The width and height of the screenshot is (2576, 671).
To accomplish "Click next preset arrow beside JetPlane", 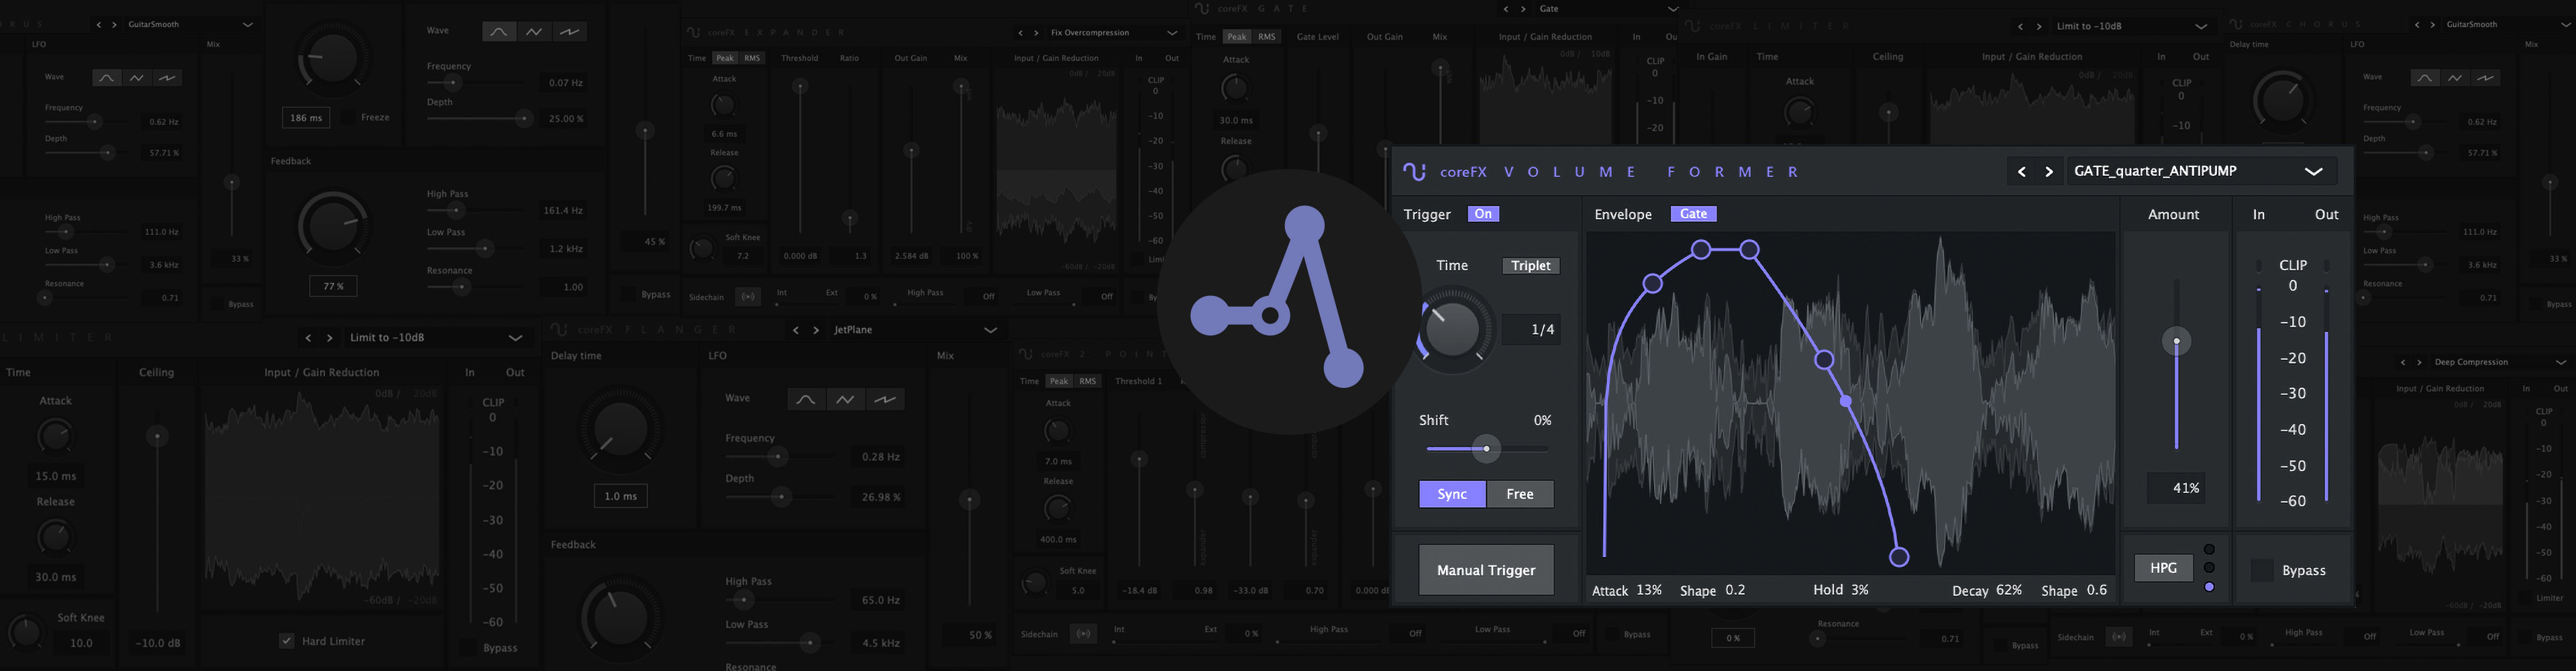I will pyautogui.click(x=816, y=330).
